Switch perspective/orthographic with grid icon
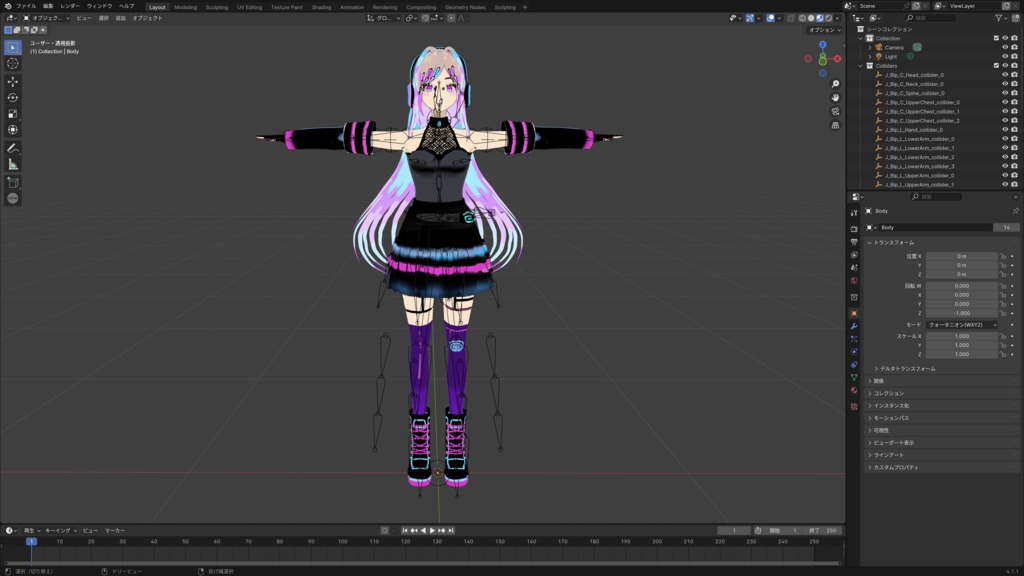This screenshot has width=1024, height=576. [835, 125]
